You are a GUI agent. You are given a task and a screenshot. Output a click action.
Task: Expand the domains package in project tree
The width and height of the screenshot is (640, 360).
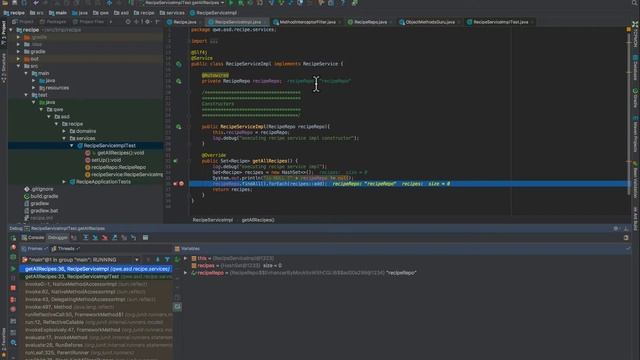pos(64,131)
